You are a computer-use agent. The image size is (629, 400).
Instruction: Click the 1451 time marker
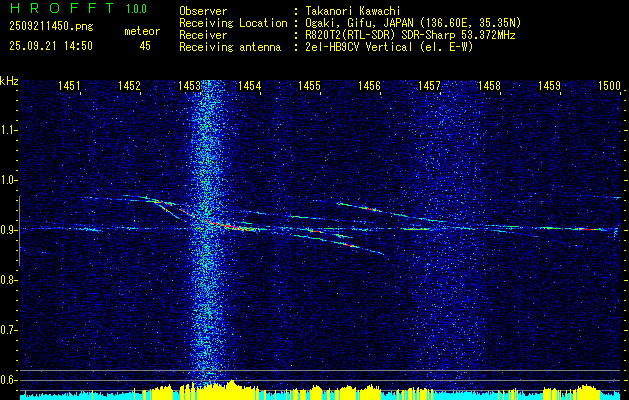(x=69, y=85)
